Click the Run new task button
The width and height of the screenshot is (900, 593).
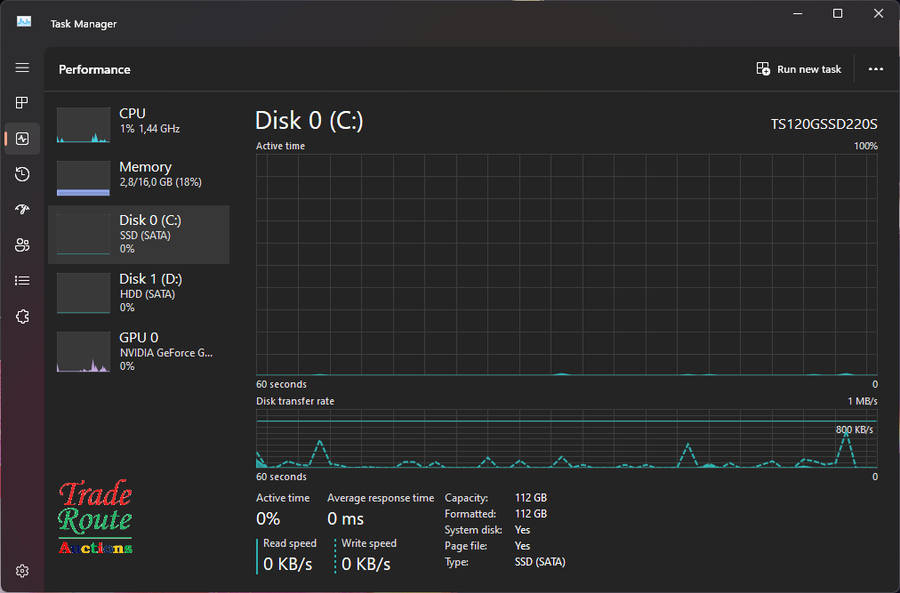[x=799, y=69]
